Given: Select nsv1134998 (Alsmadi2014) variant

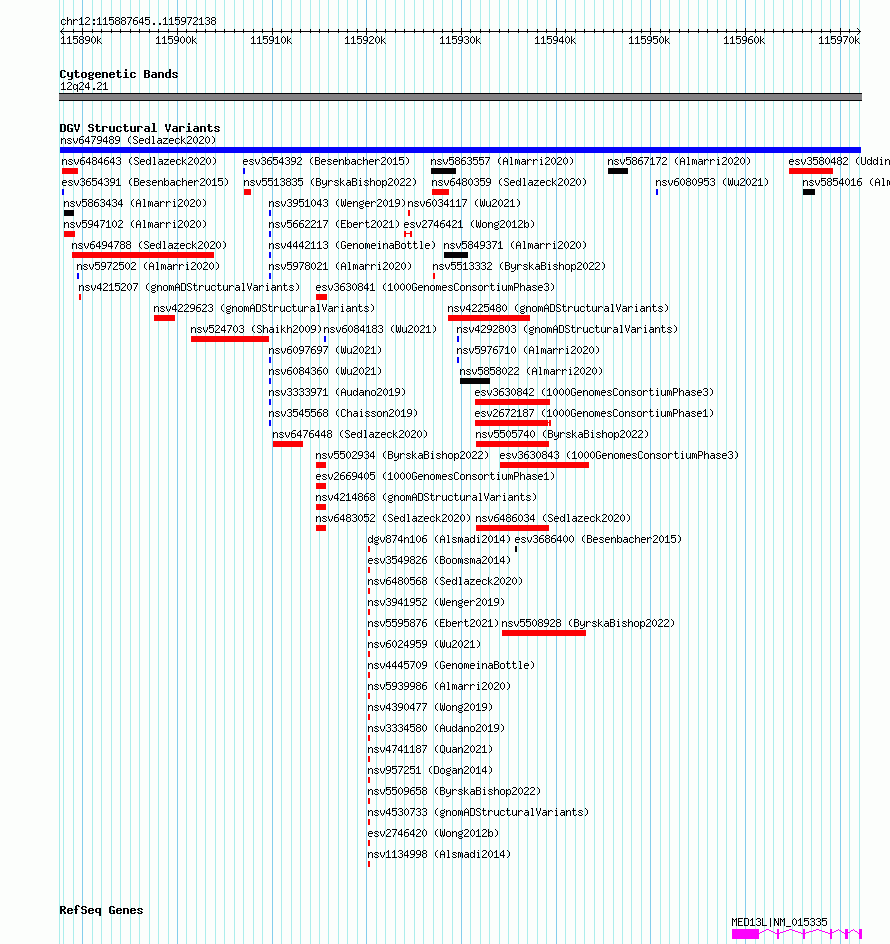Looking at the screenshot, I should (x=439, y=856).
